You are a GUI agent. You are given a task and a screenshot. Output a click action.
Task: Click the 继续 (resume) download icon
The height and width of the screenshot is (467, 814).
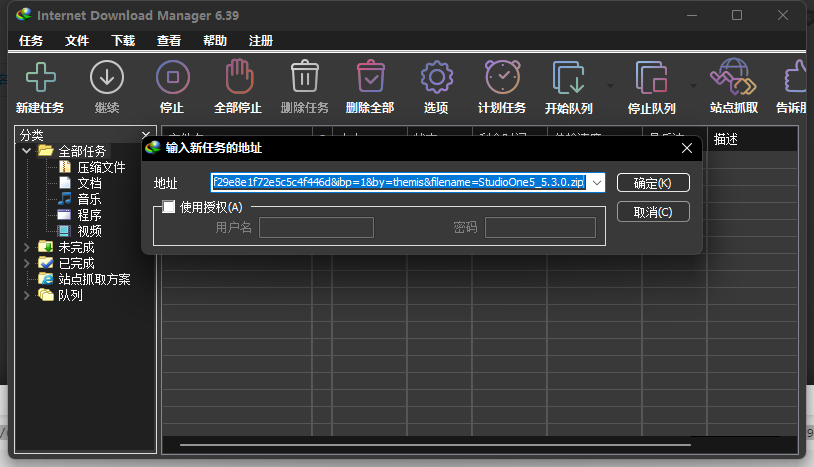107,77
